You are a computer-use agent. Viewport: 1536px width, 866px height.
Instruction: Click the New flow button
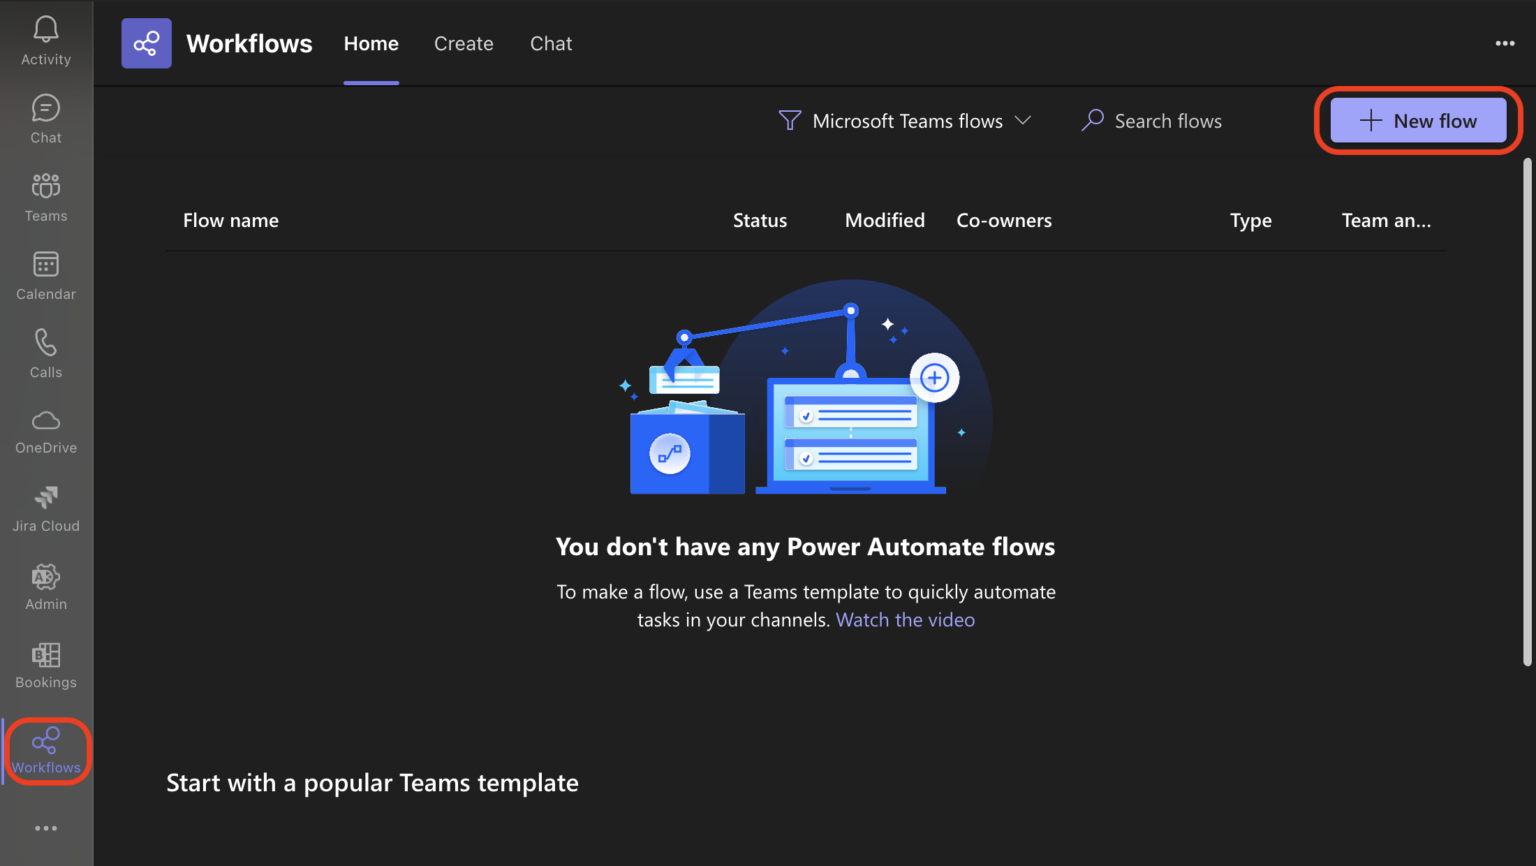click(x=1418, y=121)
